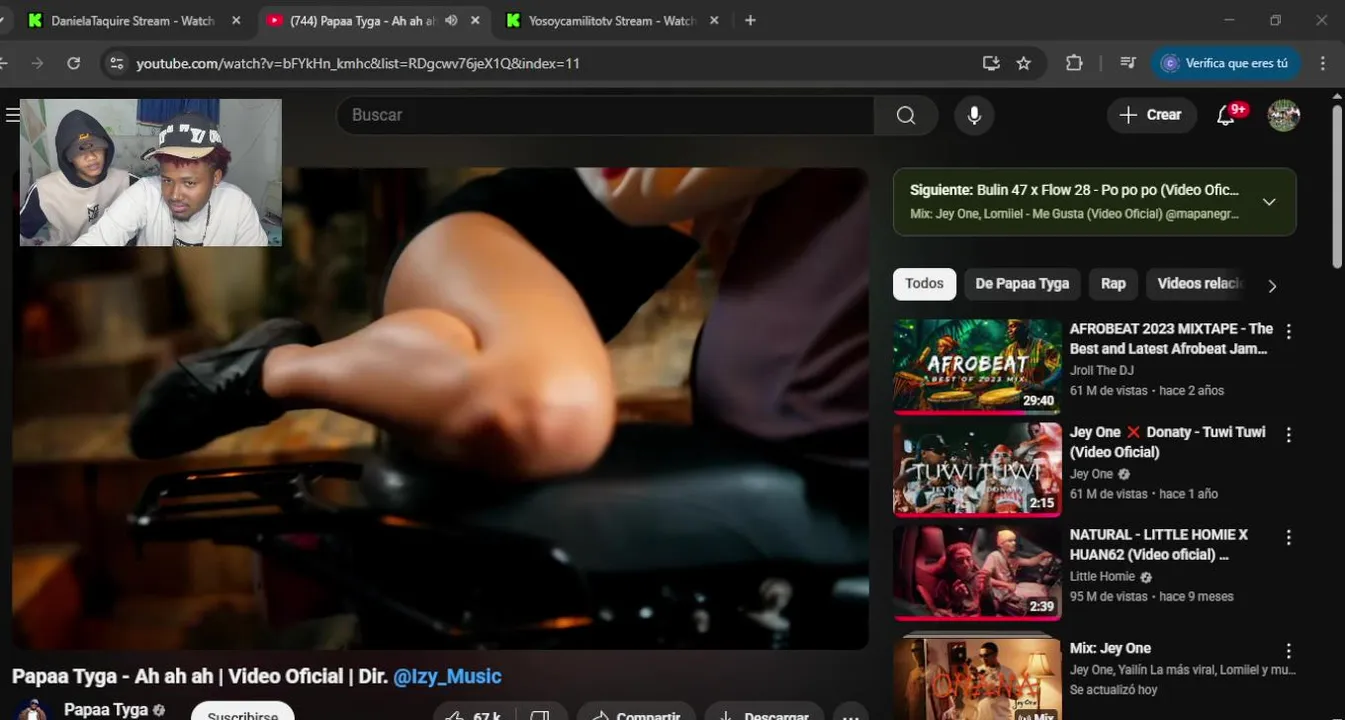Click the streamer webcam overlay
The image size is (1345, 720).
click(151, 172)
